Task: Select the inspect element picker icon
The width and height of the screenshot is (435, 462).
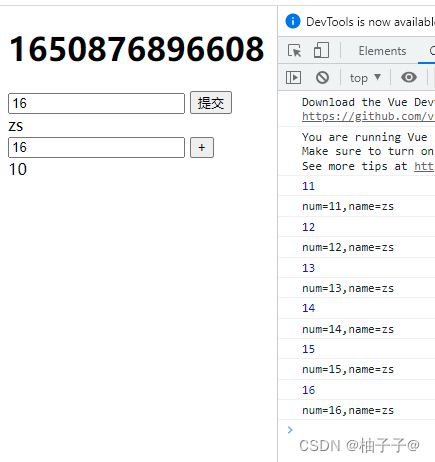Action: pos(294,51)
